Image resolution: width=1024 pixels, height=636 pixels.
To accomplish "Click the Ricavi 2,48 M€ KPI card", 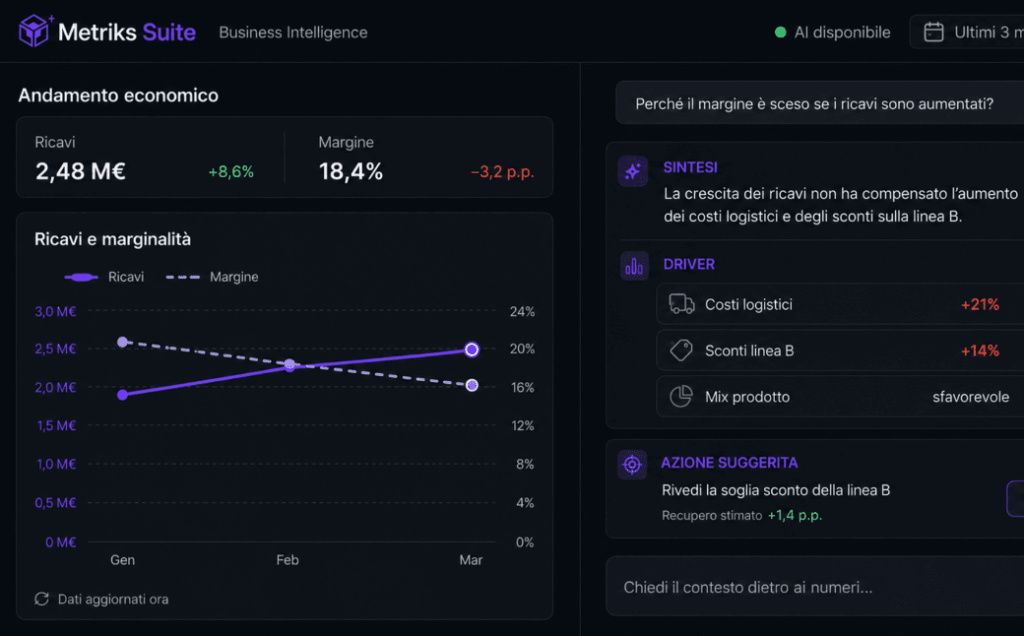I will point(150,157).
